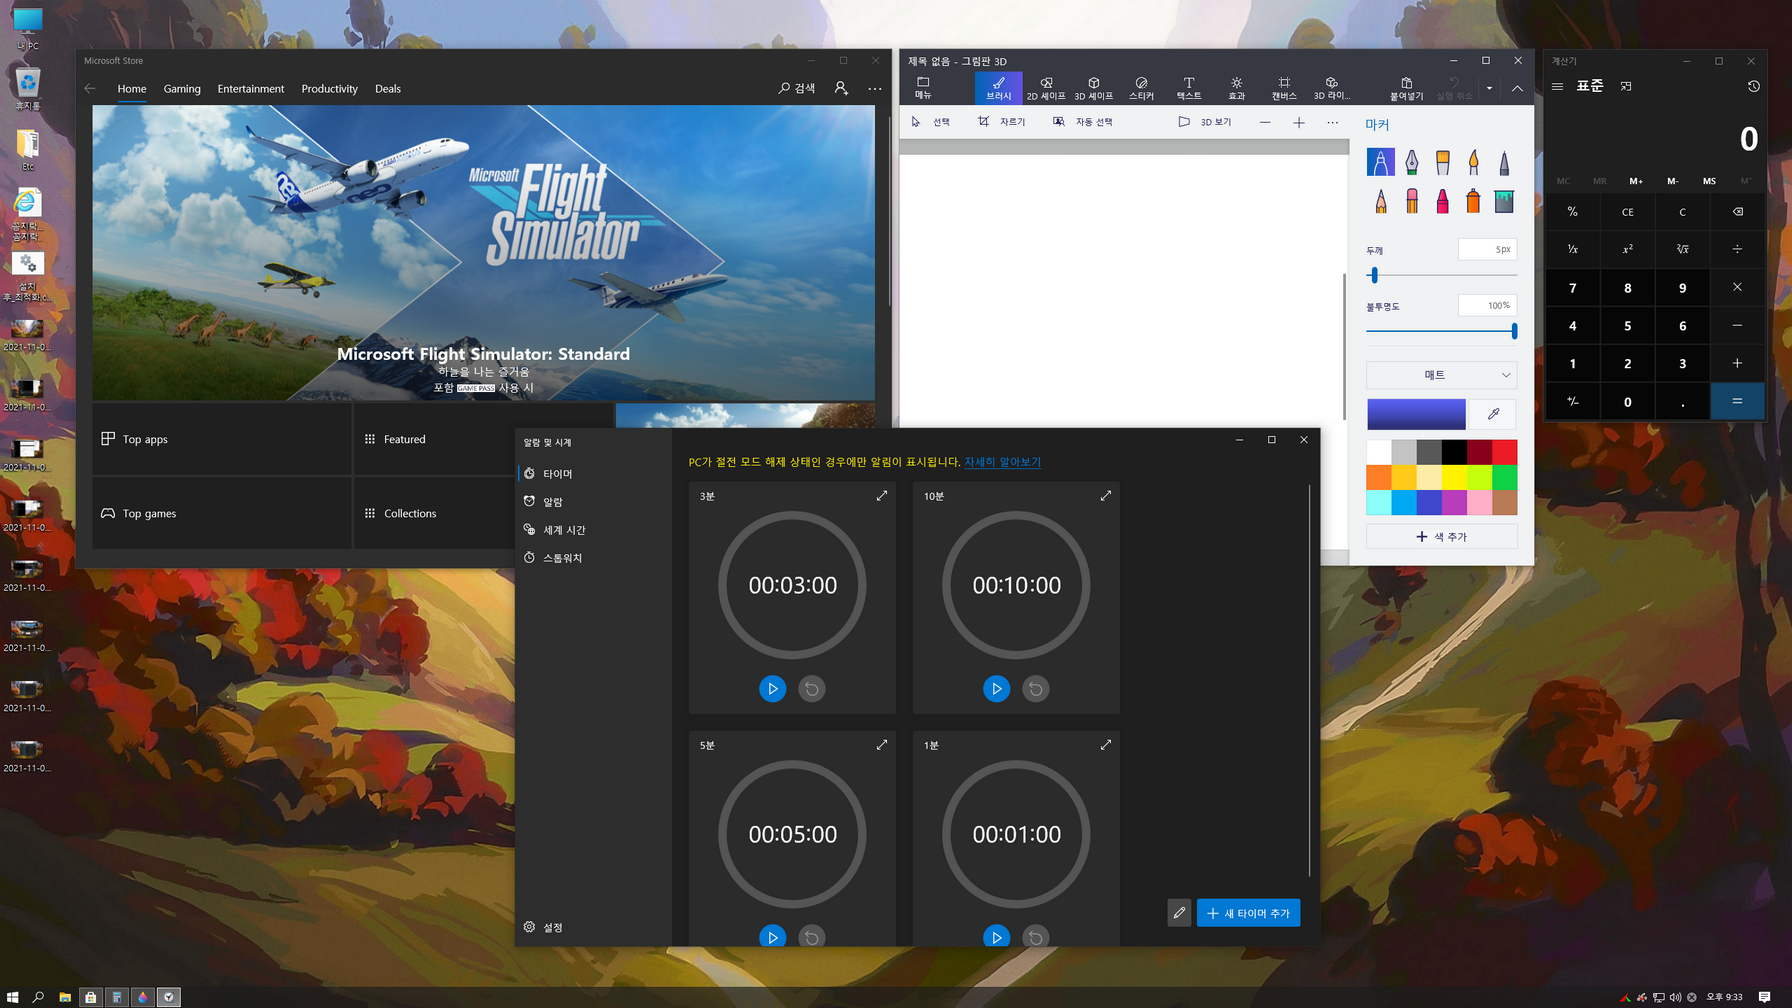Click the Crop (자르기) tool in Paint 3D

tap(1001, 122)
